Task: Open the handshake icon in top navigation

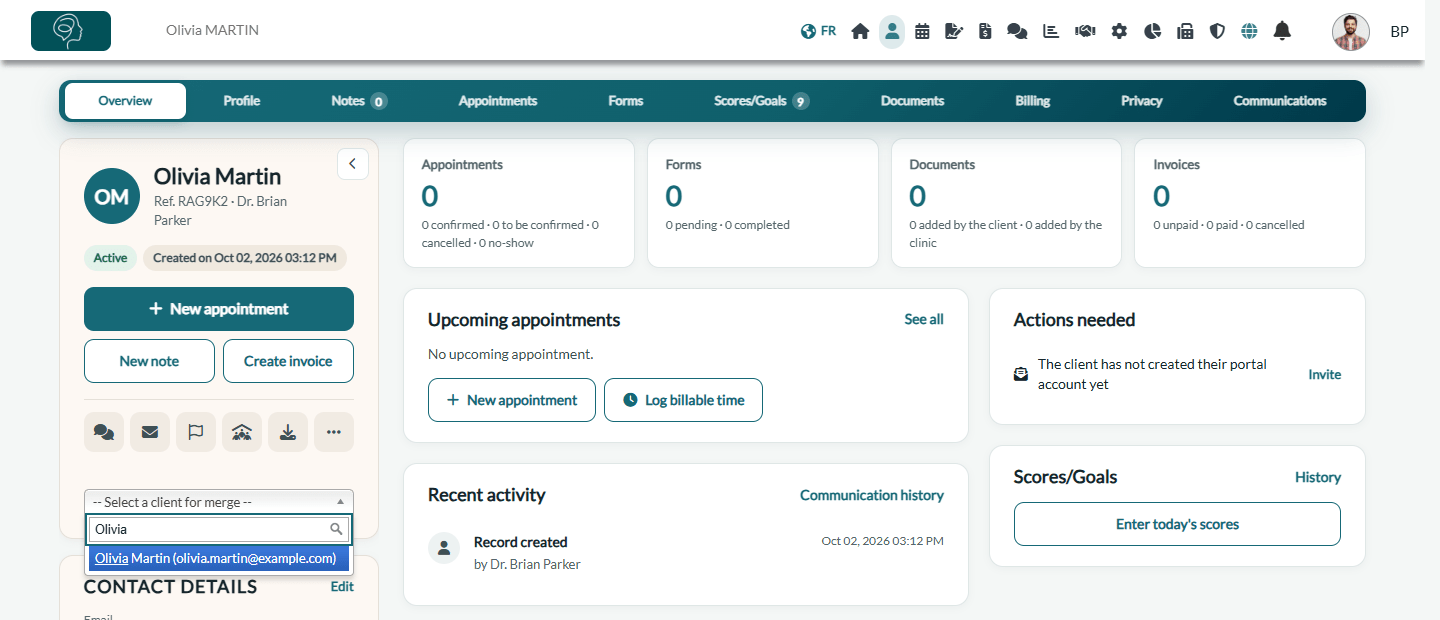Action: pyautogui.click(x=1085, y=31)
